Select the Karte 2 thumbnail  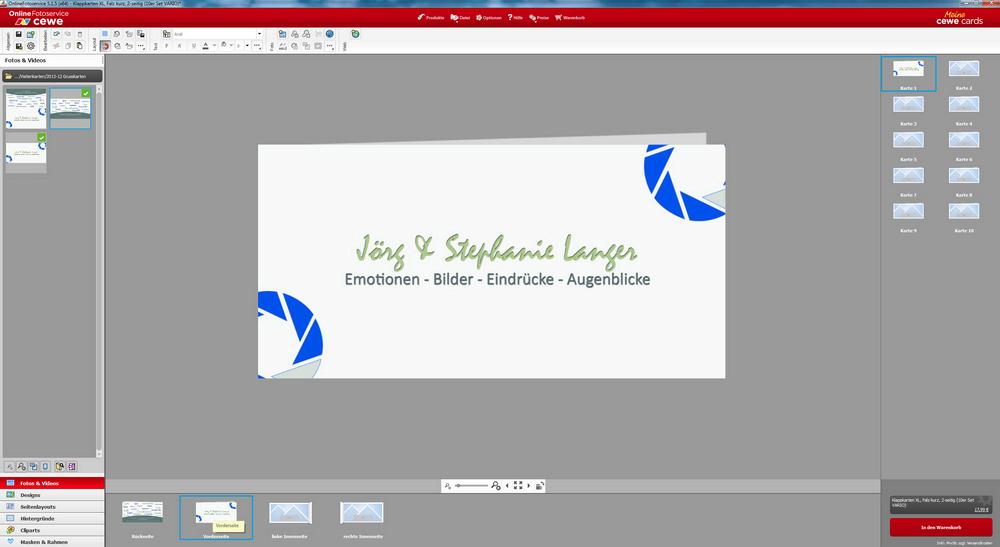[x=963, y=69]
